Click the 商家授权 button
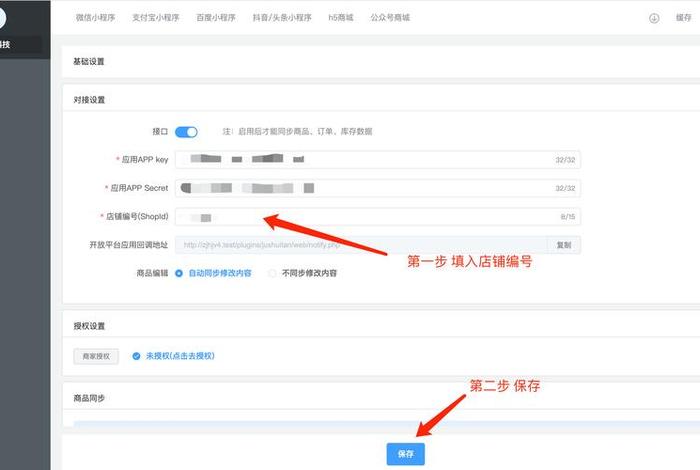The height and width of the screenshot is (470, 700). [x=96, y=356]
